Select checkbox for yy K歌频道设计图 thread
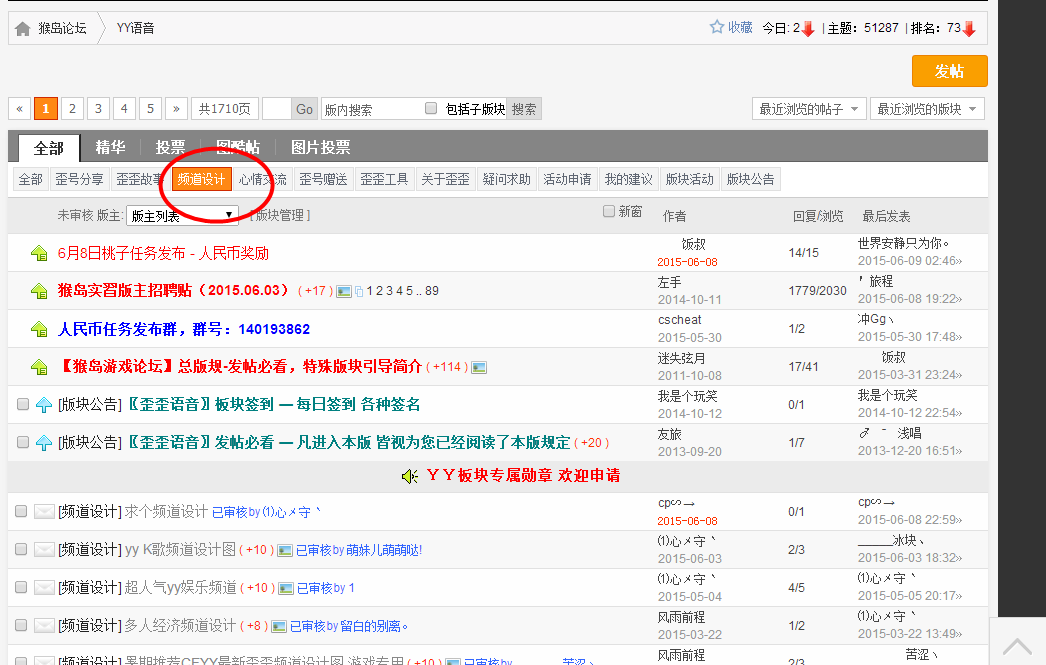The image size is (1046, 665). click(x=21, y=549)
